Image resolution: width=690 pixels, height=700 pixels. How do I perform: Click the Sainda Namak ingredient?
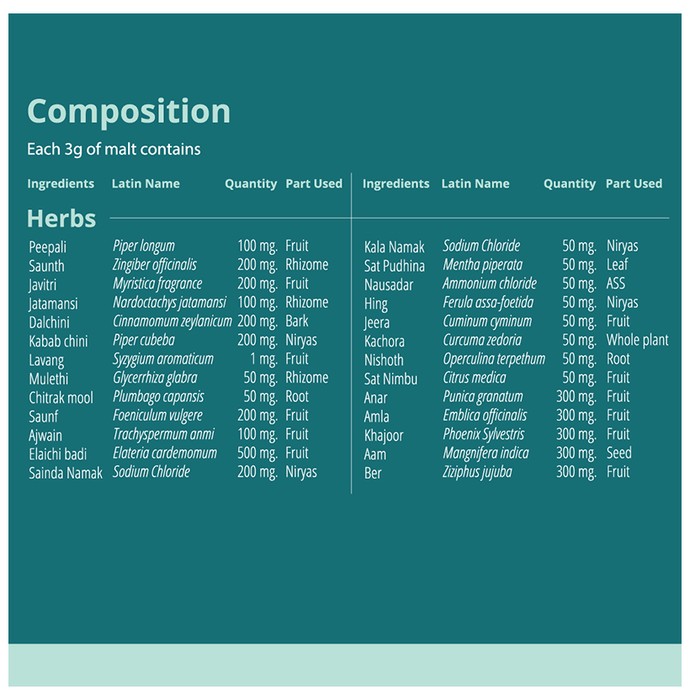tap(66, 473)
